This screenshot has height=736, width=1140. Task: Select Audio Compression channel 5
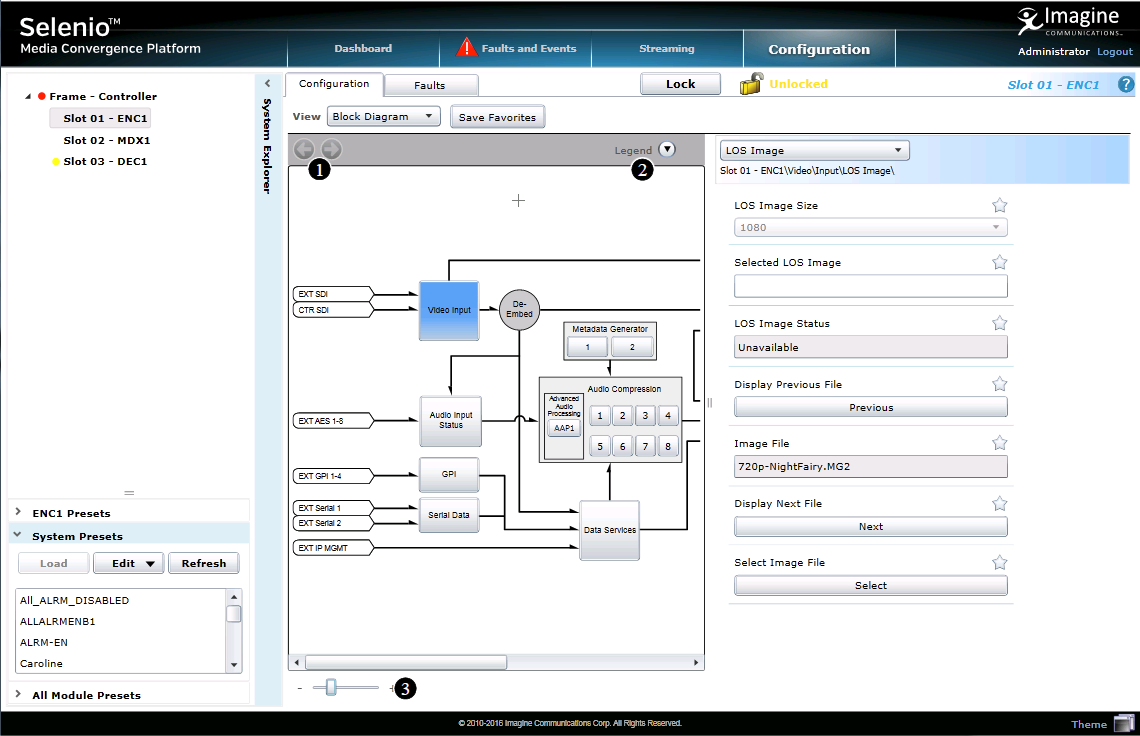(x=600, y=447)
